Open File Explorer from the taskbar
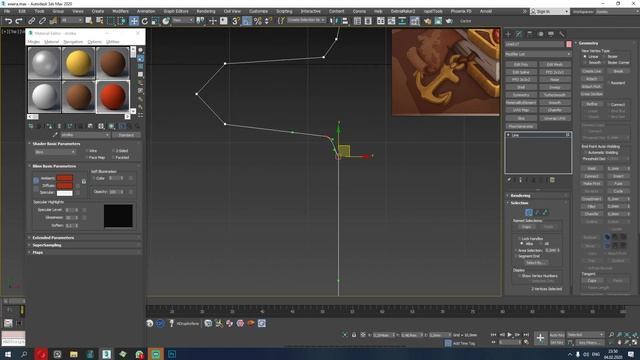 click(74, 354)
